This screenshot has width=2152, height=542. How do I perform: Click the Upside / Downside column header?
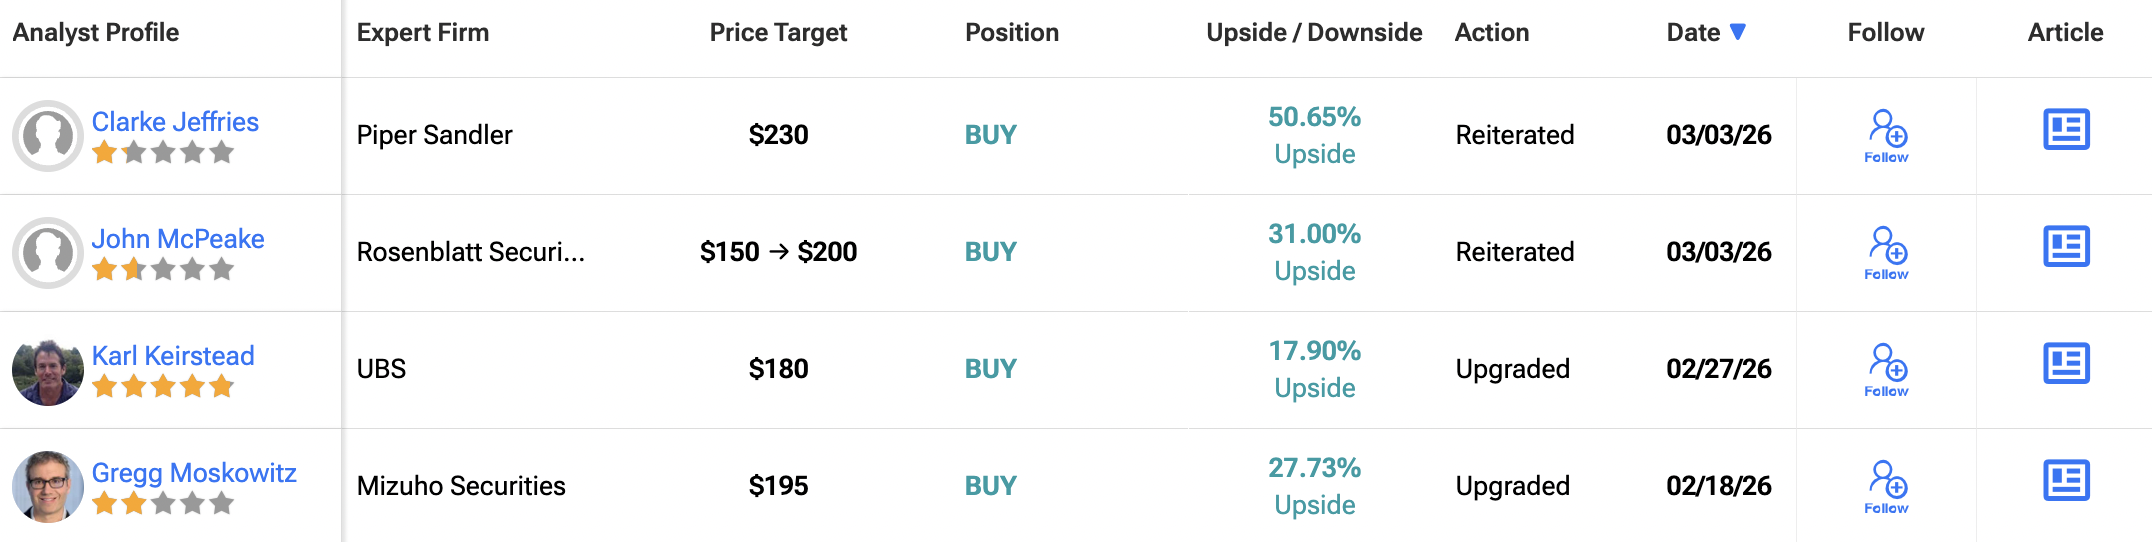pos(1314,33)
